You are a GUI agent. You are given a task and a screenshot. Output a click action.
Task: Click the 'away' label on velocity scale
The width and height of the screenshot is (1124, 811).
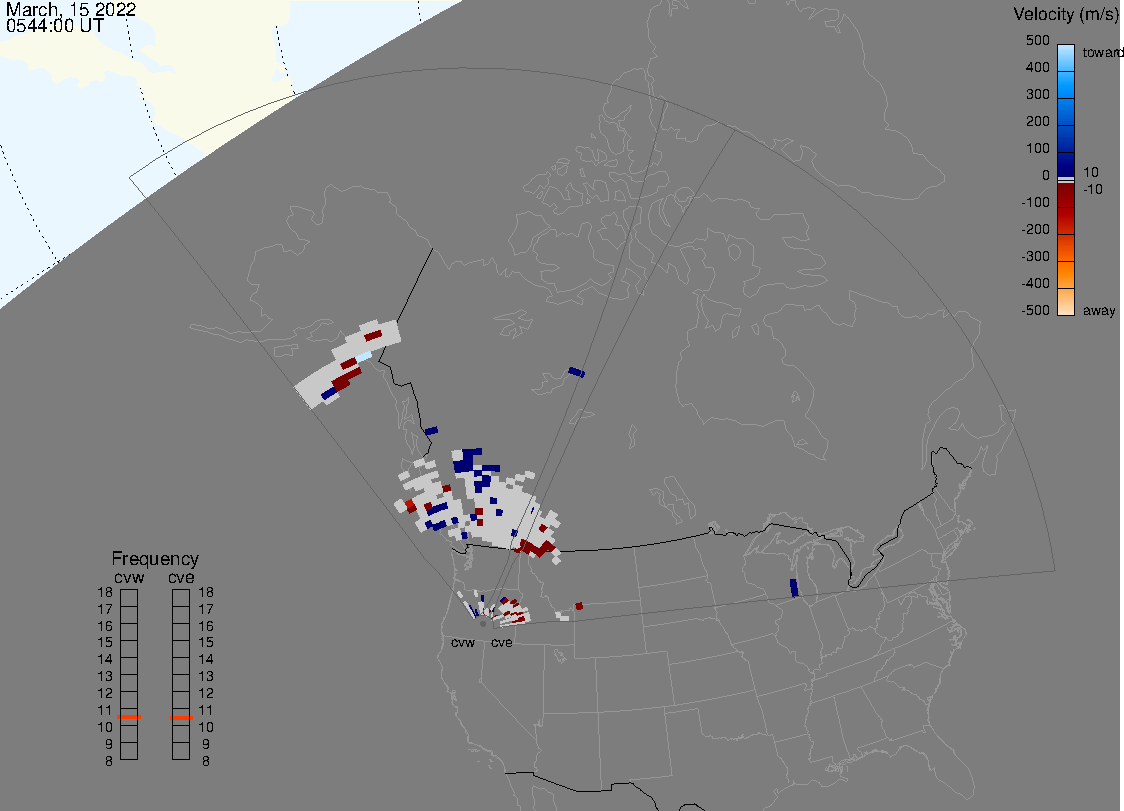point(1099,310)
